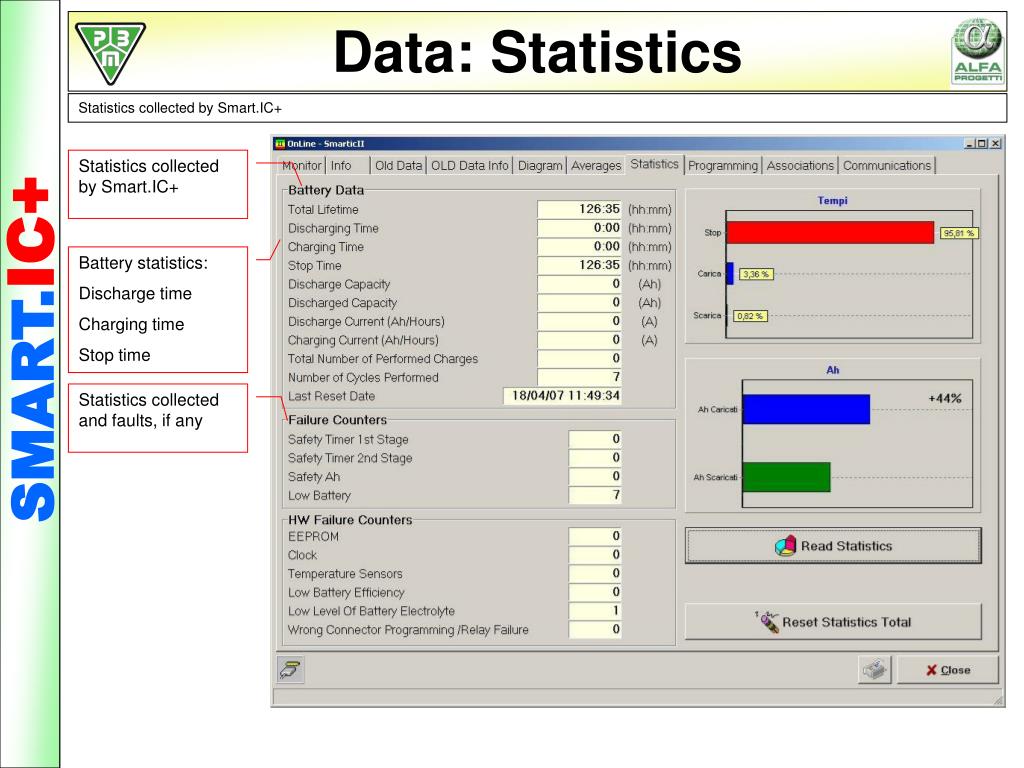Image resolution: width=1024 pixels, height=768 pixels.
Task: Click the Discharge Current (Ah/Hours) label
Action: point(366,321)
